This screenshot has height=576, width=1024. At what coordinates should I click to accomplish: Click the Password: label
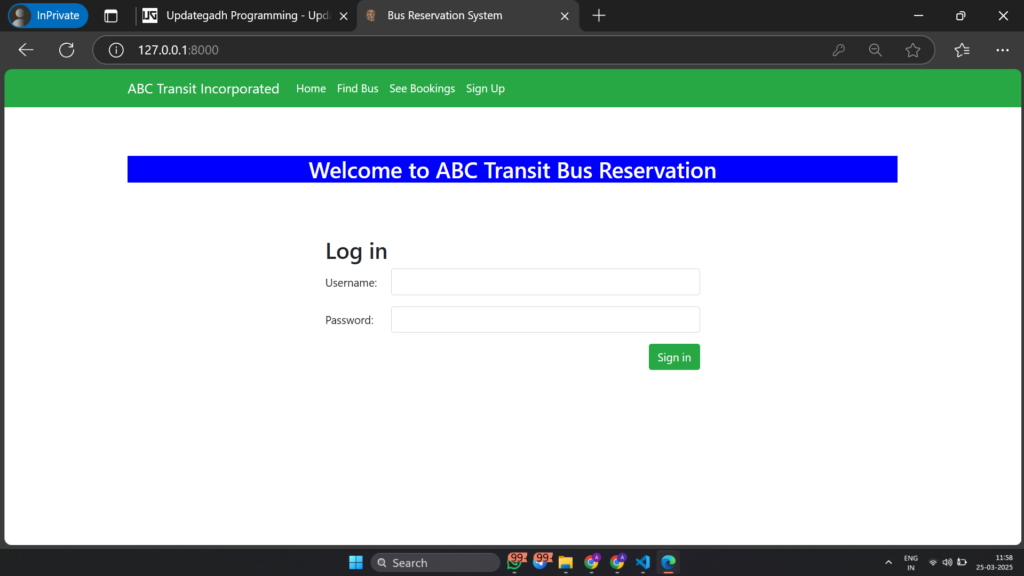(349, 320)
